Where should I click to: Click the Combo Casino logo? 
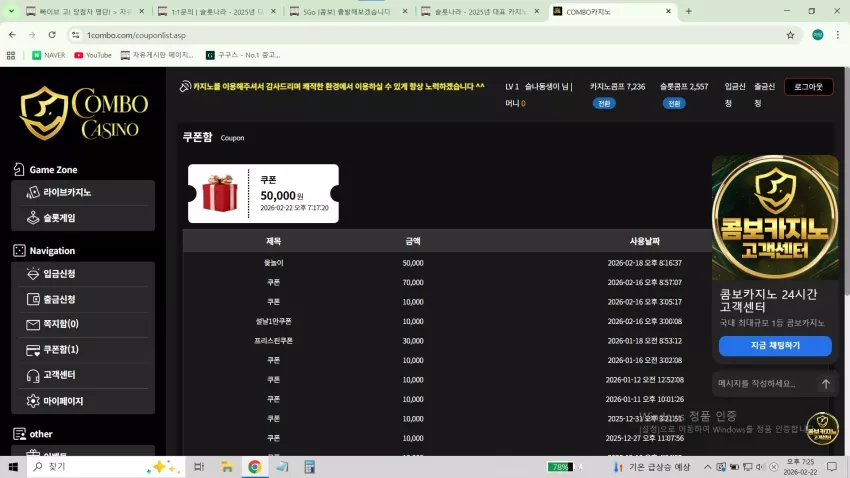83,113
